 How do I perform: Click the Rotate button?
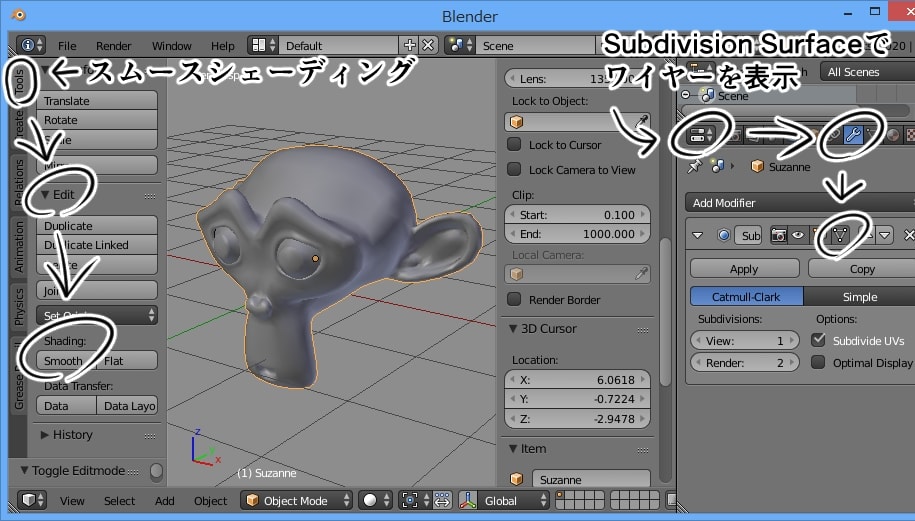(97, 120)
